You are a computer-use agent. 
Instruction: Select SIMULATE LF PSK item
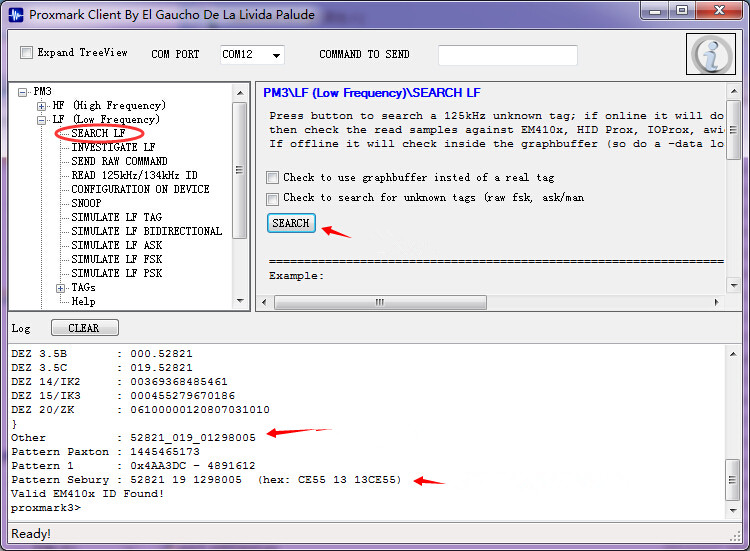(x=117, y=273)
